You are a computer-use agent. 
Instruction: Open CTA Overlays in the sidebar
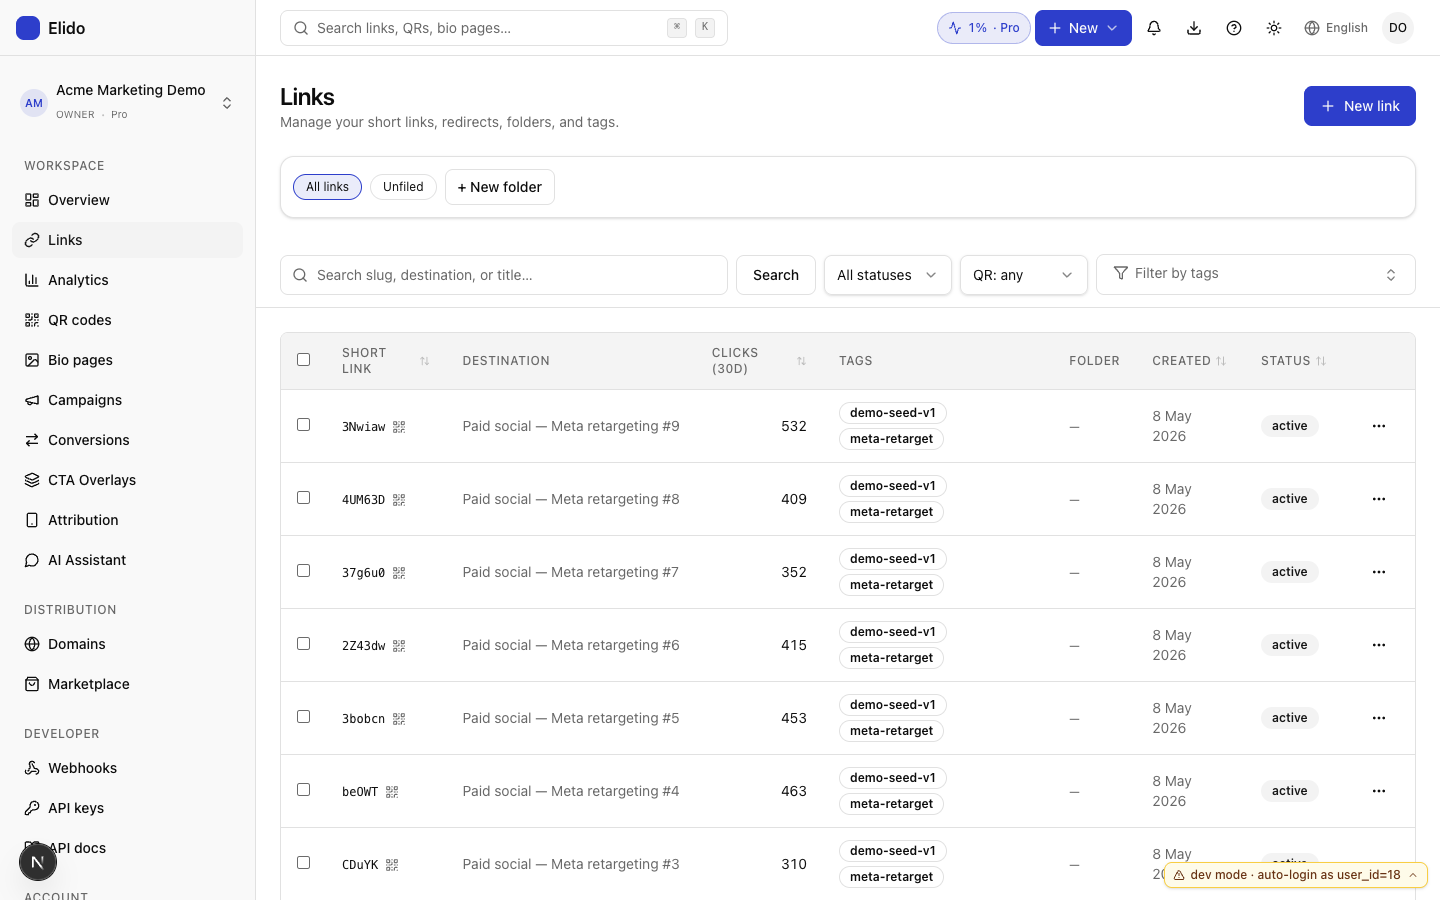(x=127, y=480)
